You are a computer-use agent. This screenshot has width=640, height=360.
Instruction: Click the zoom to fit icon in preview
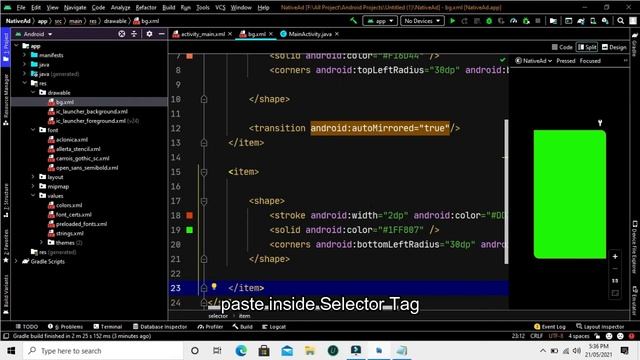(x=615, y=293)
